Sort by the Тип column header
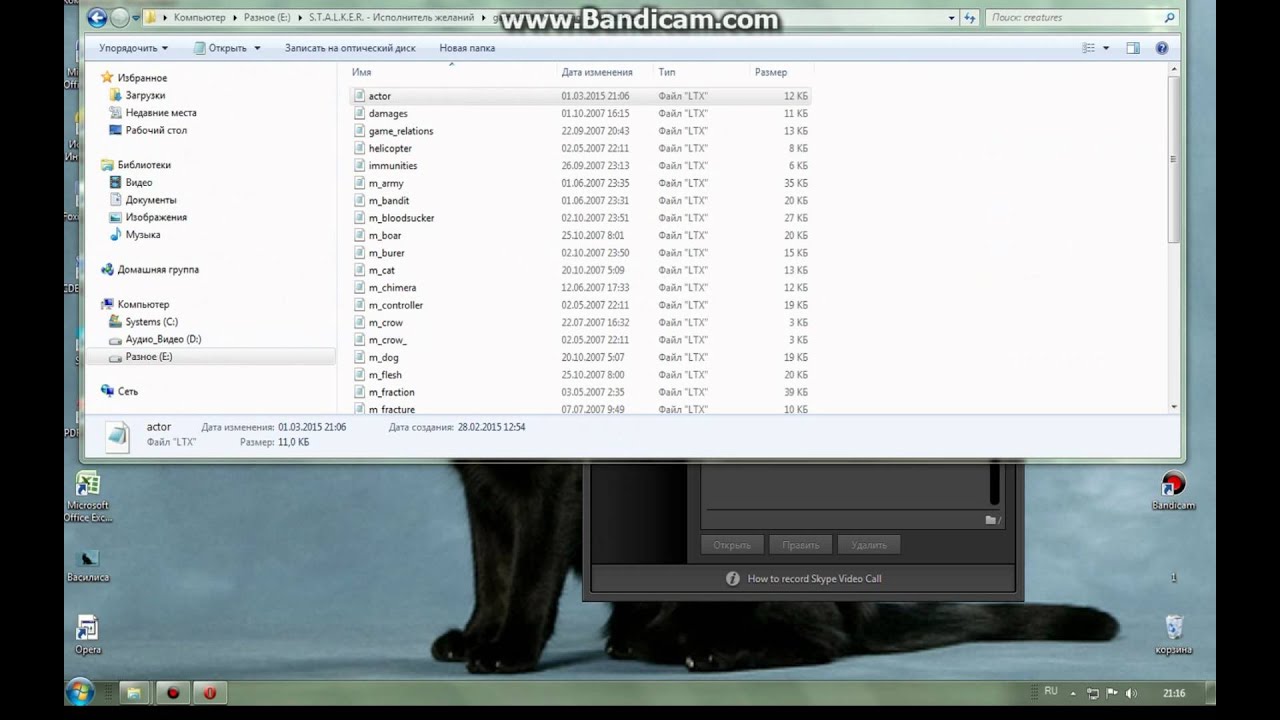1280x720 pixels. 667,72
